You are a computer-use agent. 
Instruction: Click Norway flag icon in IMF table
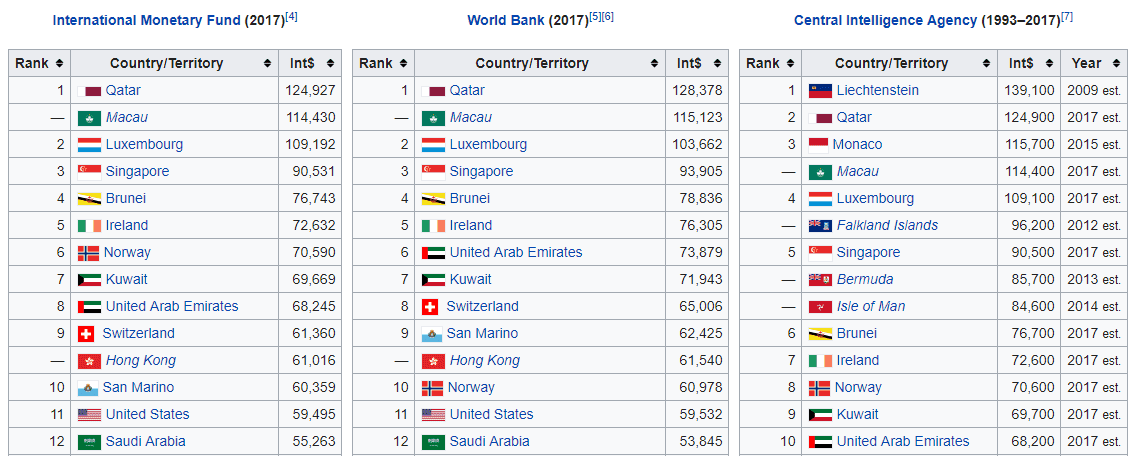(89, 253)
